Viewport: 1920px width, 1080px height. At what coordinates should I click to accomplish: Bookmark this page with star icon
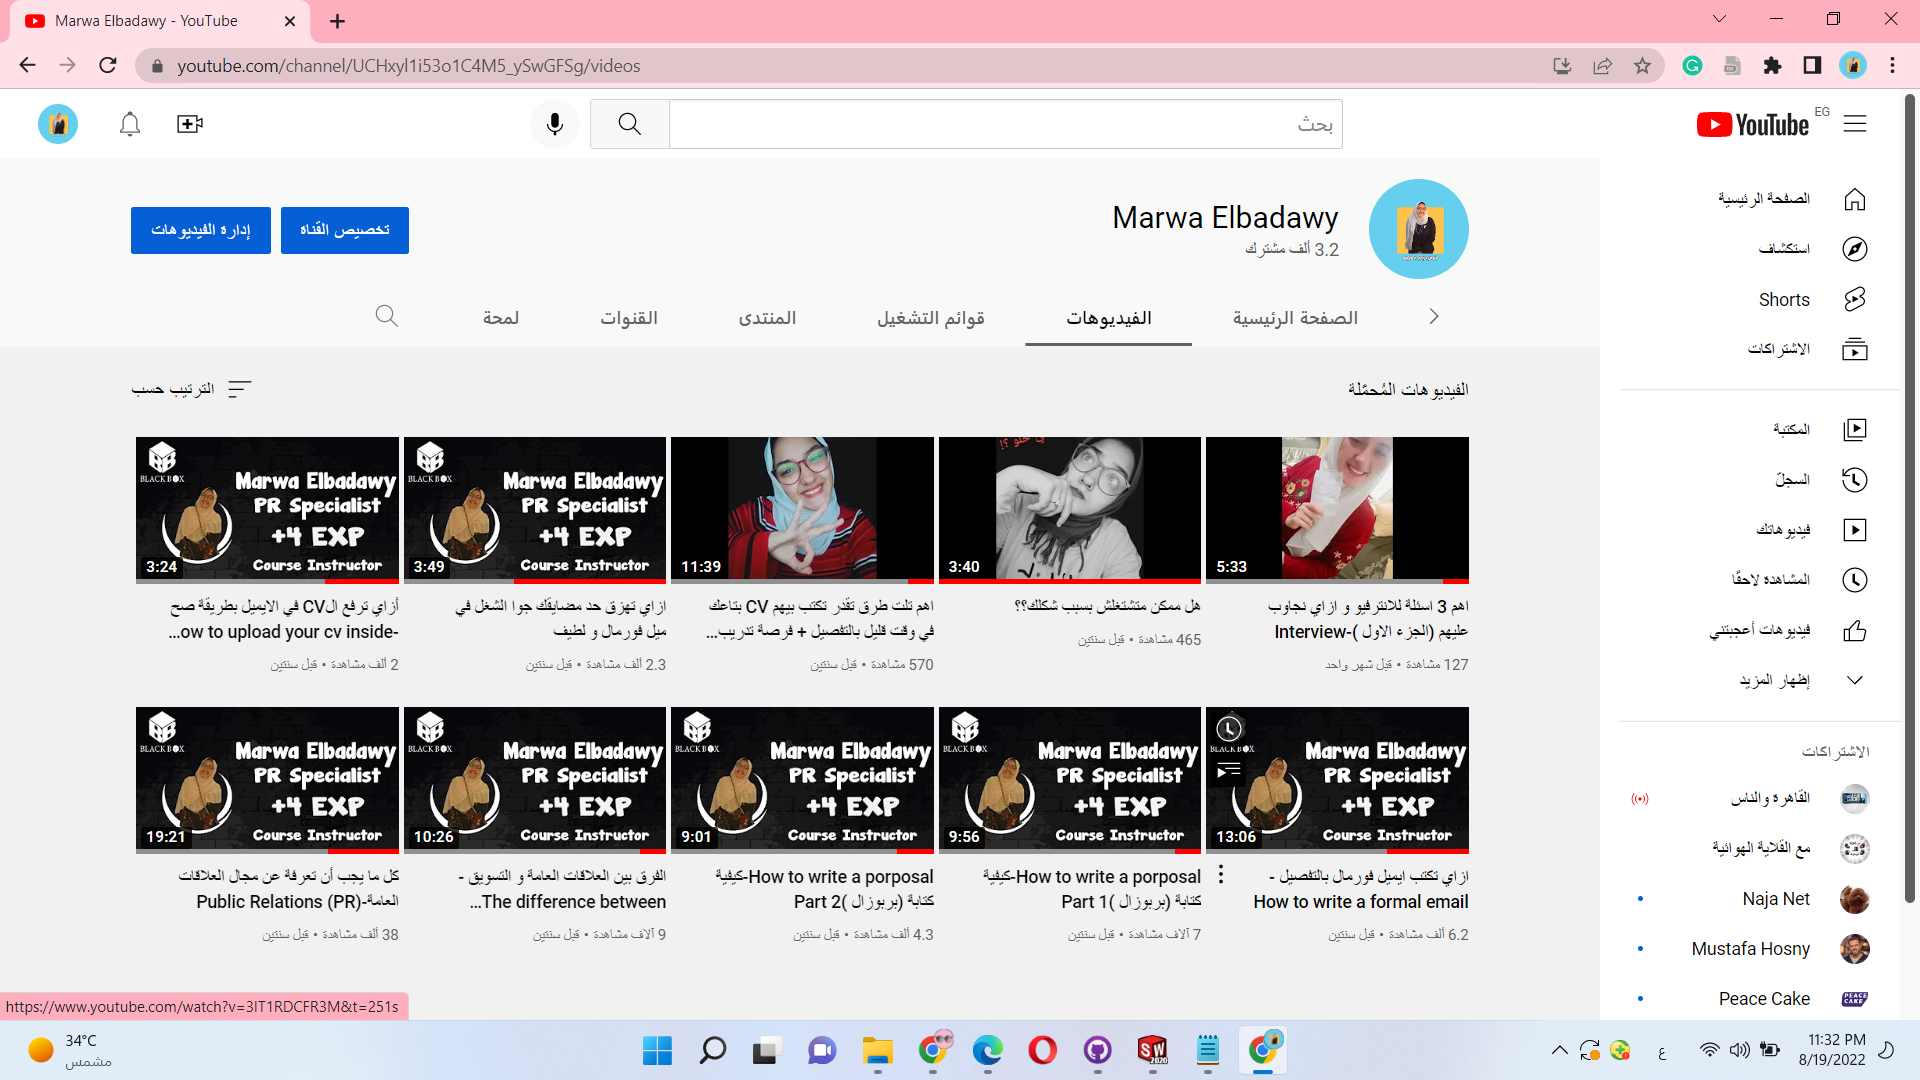pyautogui.click(x=1642, y=66)
